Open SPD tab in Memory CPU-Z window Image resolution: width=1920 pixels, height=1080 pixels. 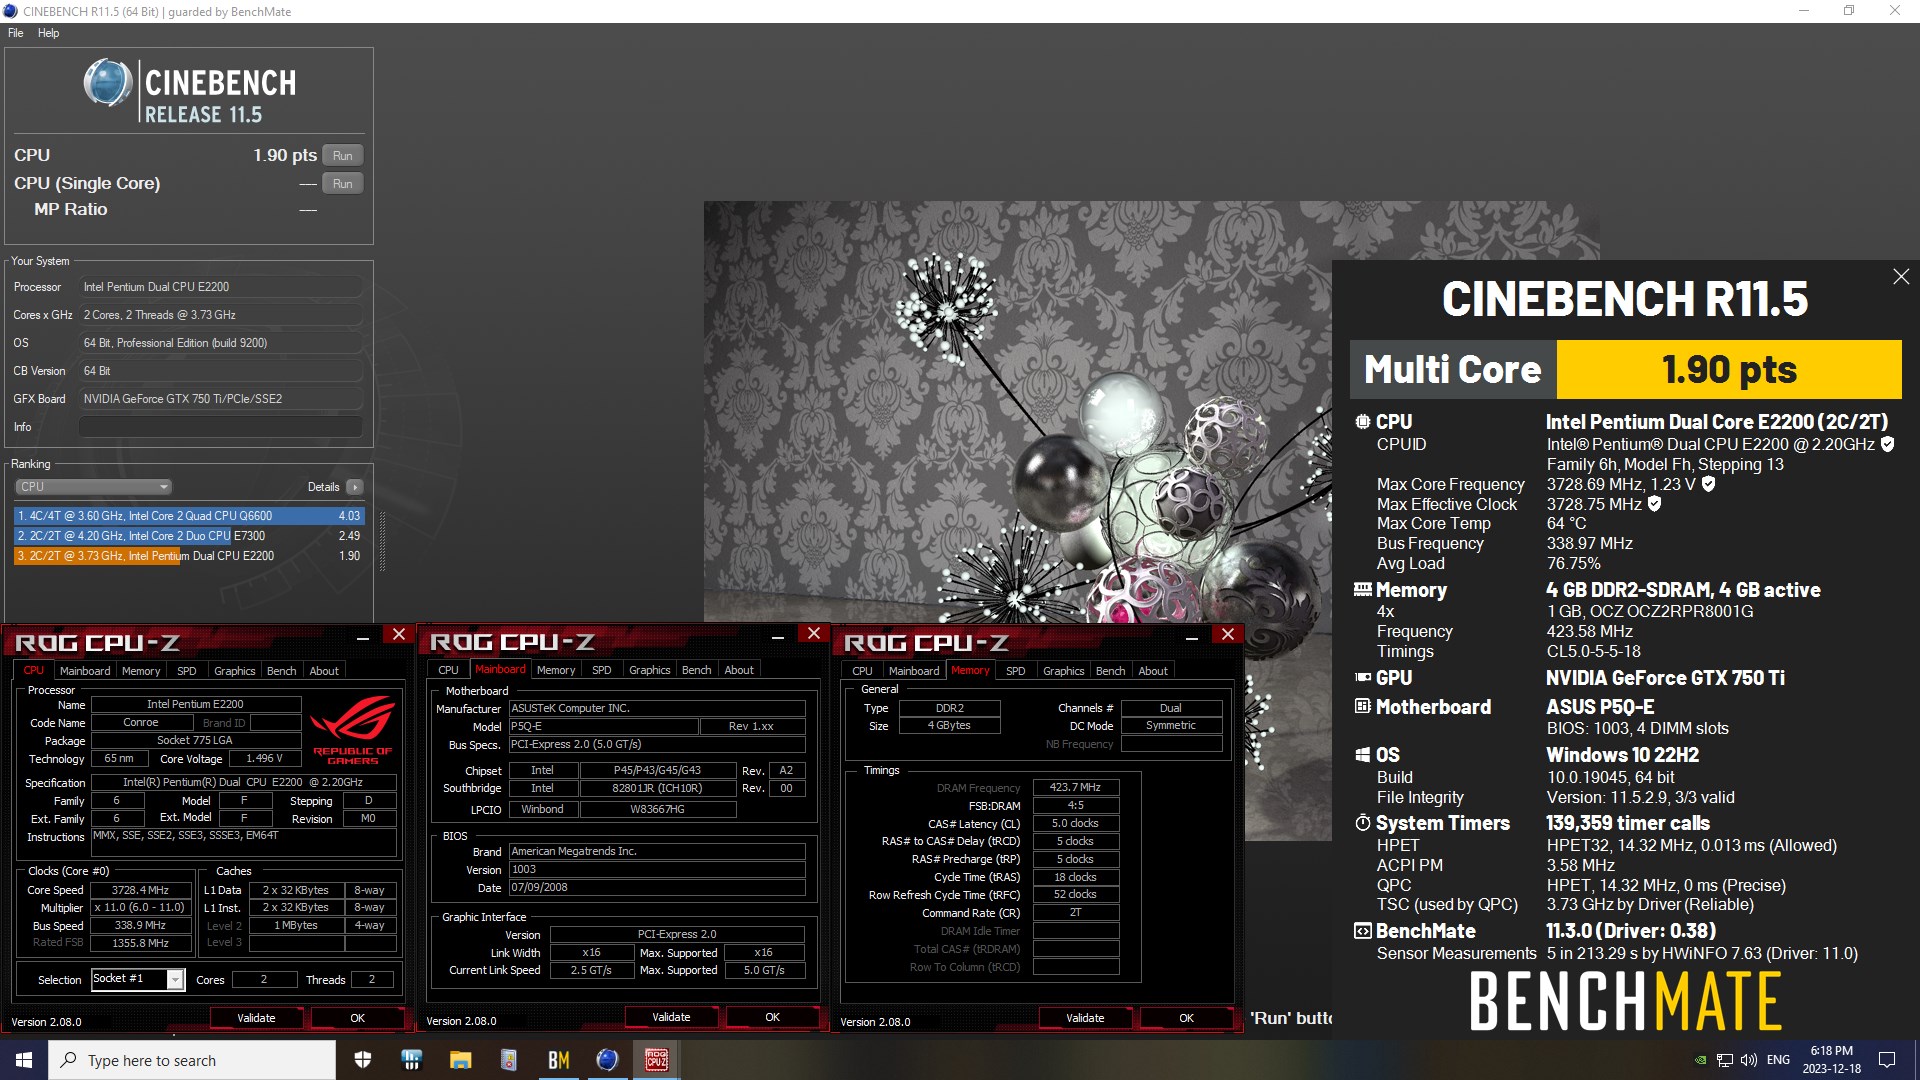click(x=1015, y=671)
